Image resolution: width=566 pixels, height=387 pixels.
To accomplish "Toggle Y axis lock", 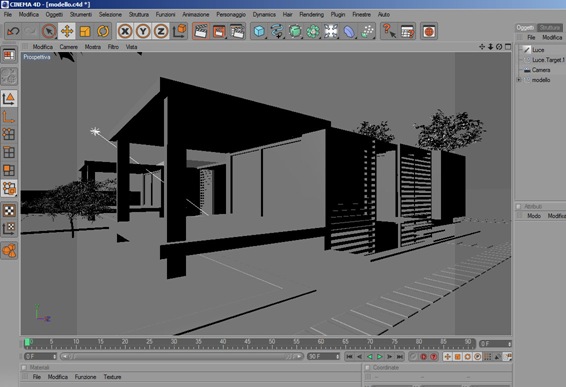I will (143, 31).
